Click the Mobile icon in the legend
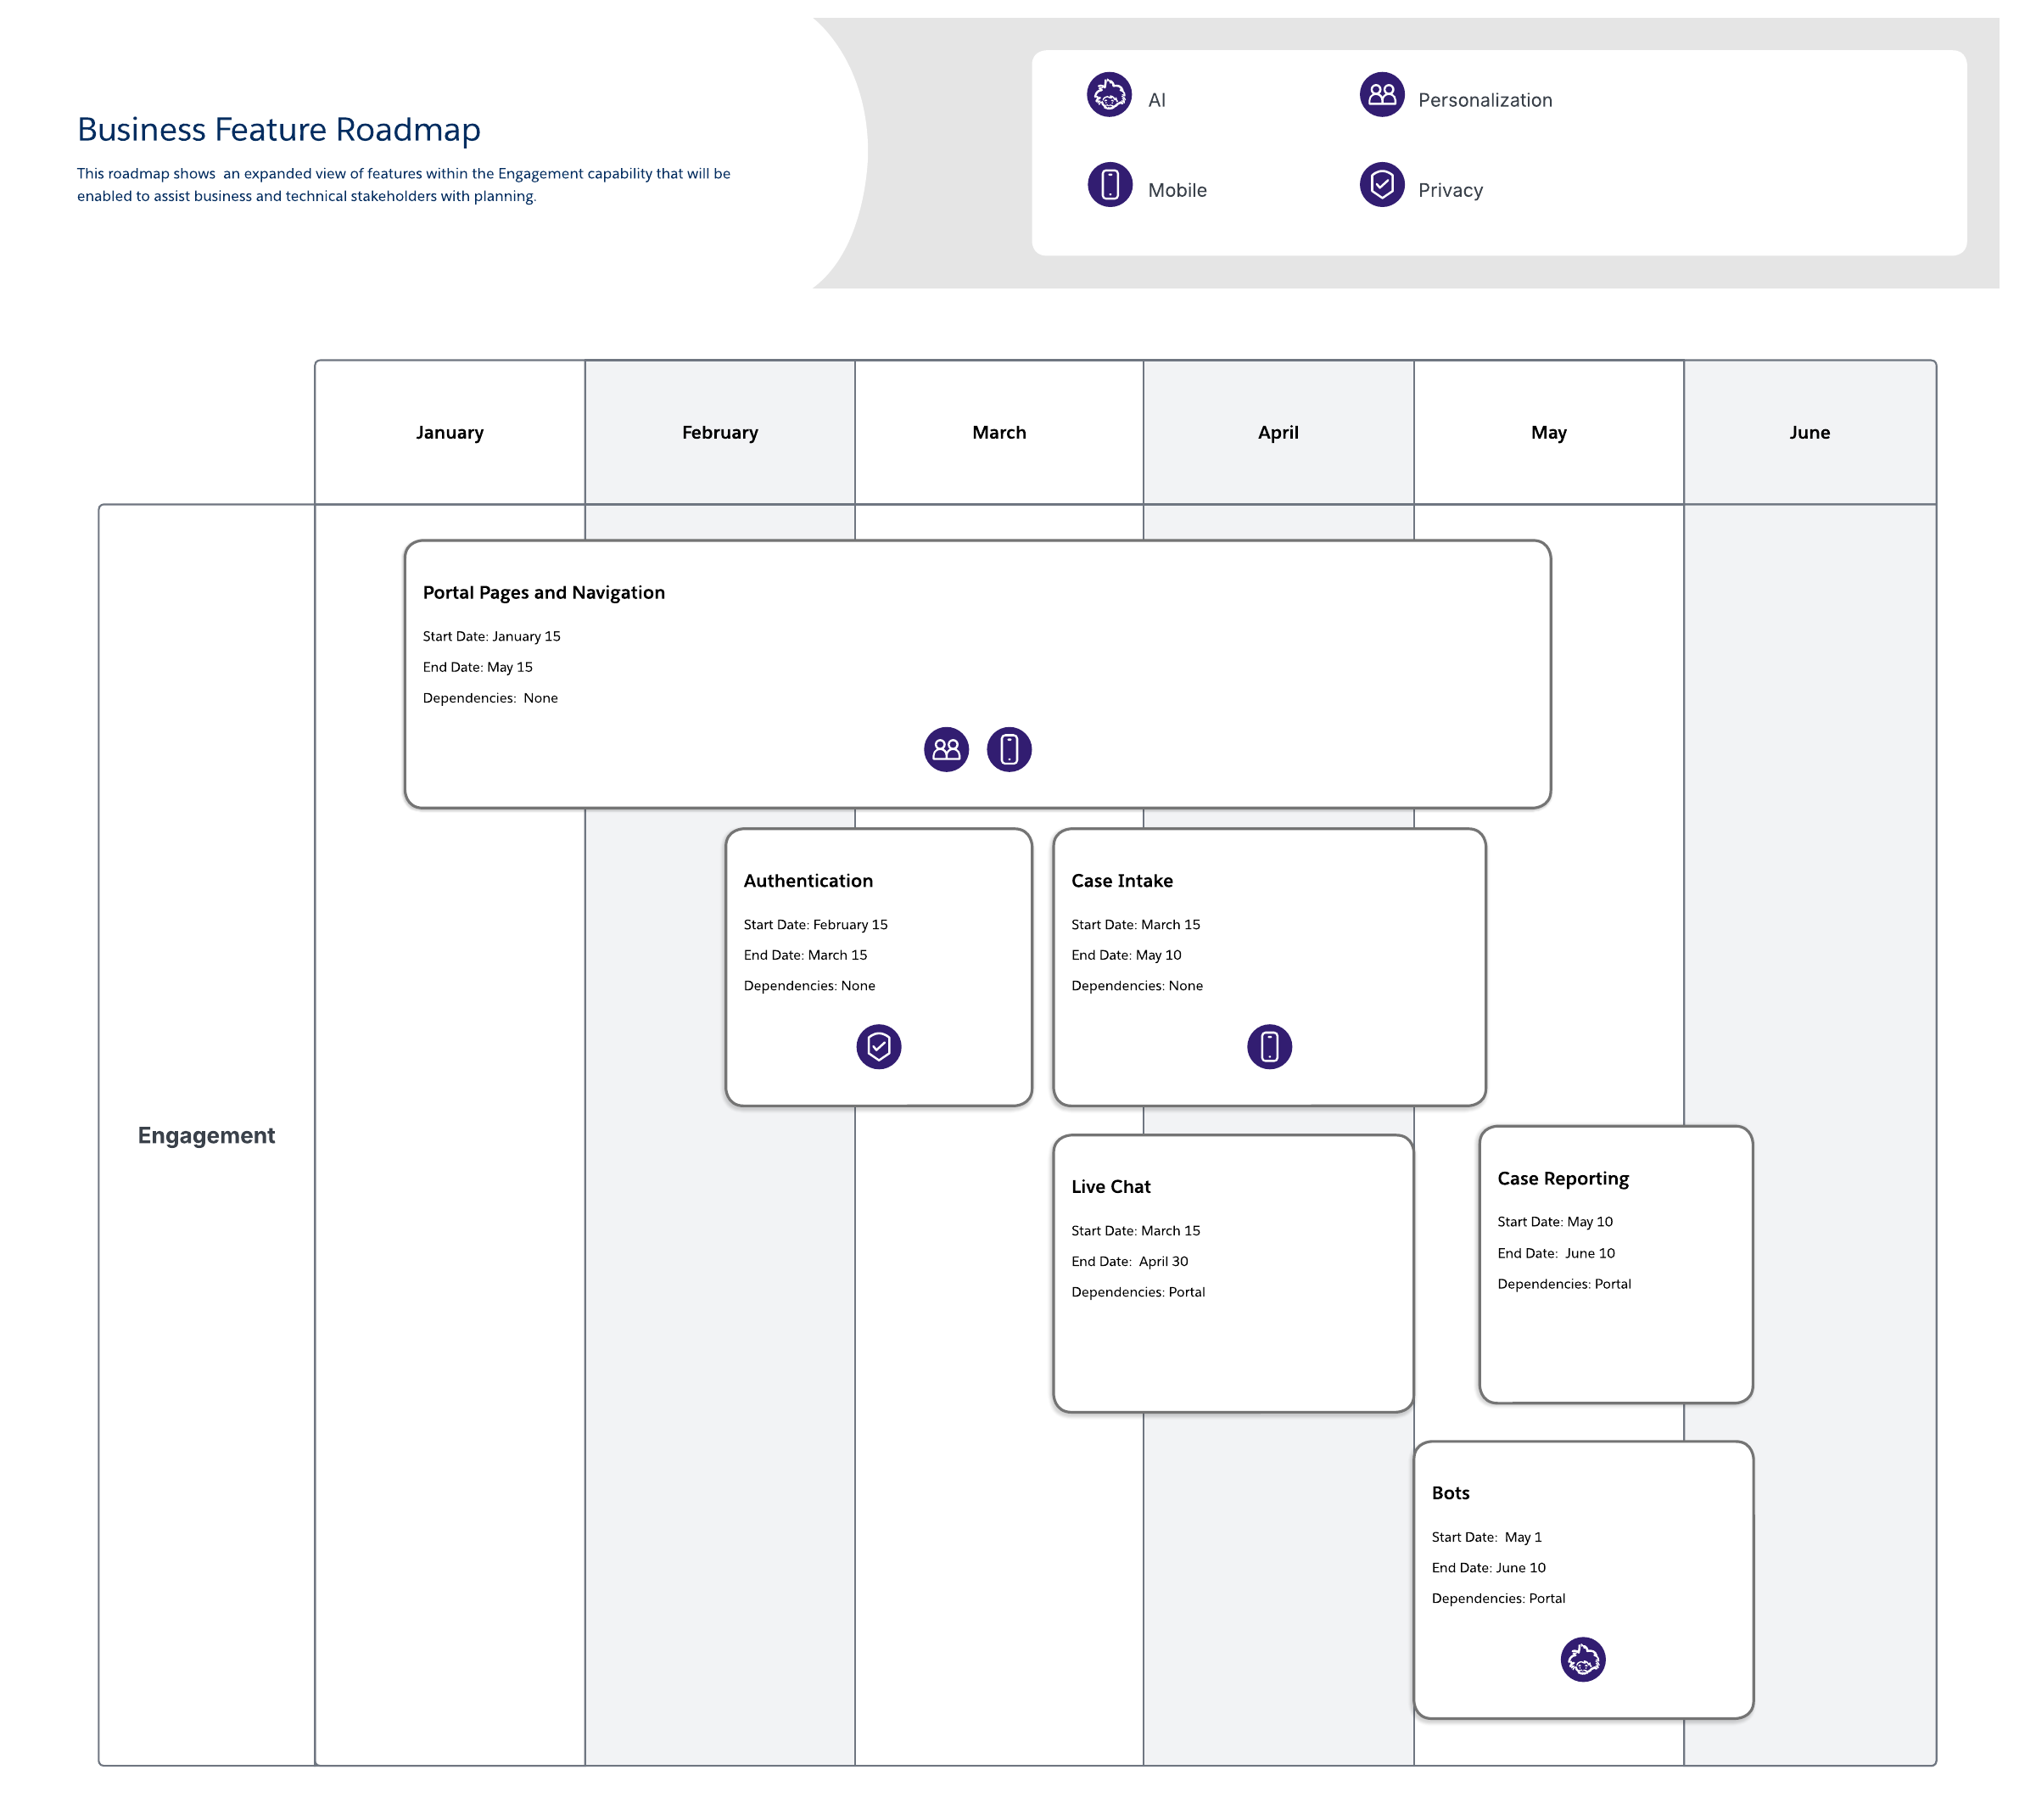2036x1820 pixels. (1109, 184)
